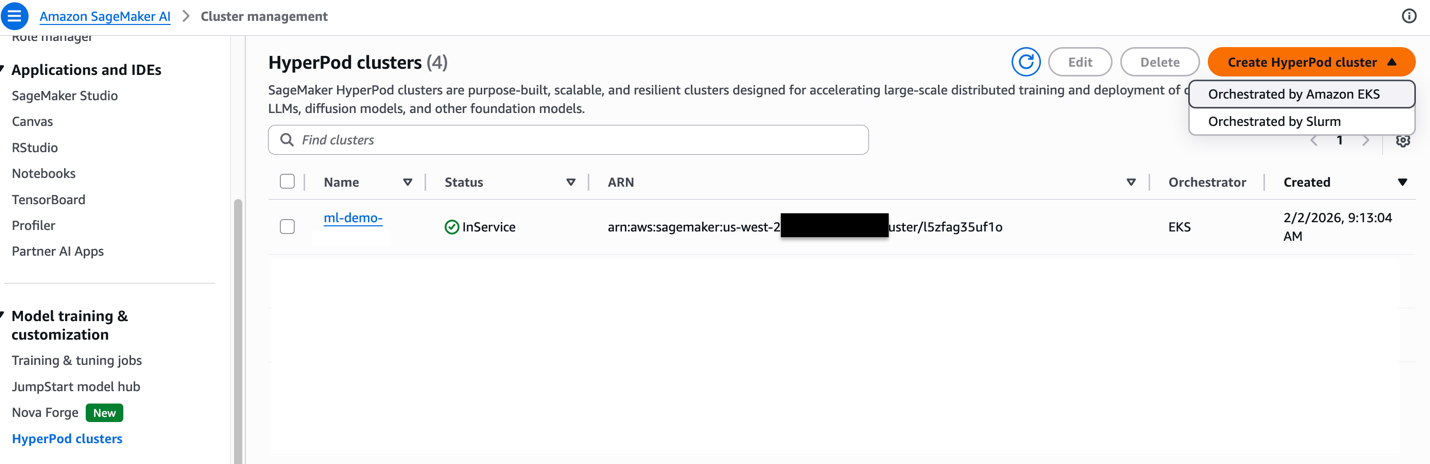Image resolution: width=1430 pixels, height=464 pixels.
Task: Sort by the Name column arrow
Action: [x=407, y=182]
